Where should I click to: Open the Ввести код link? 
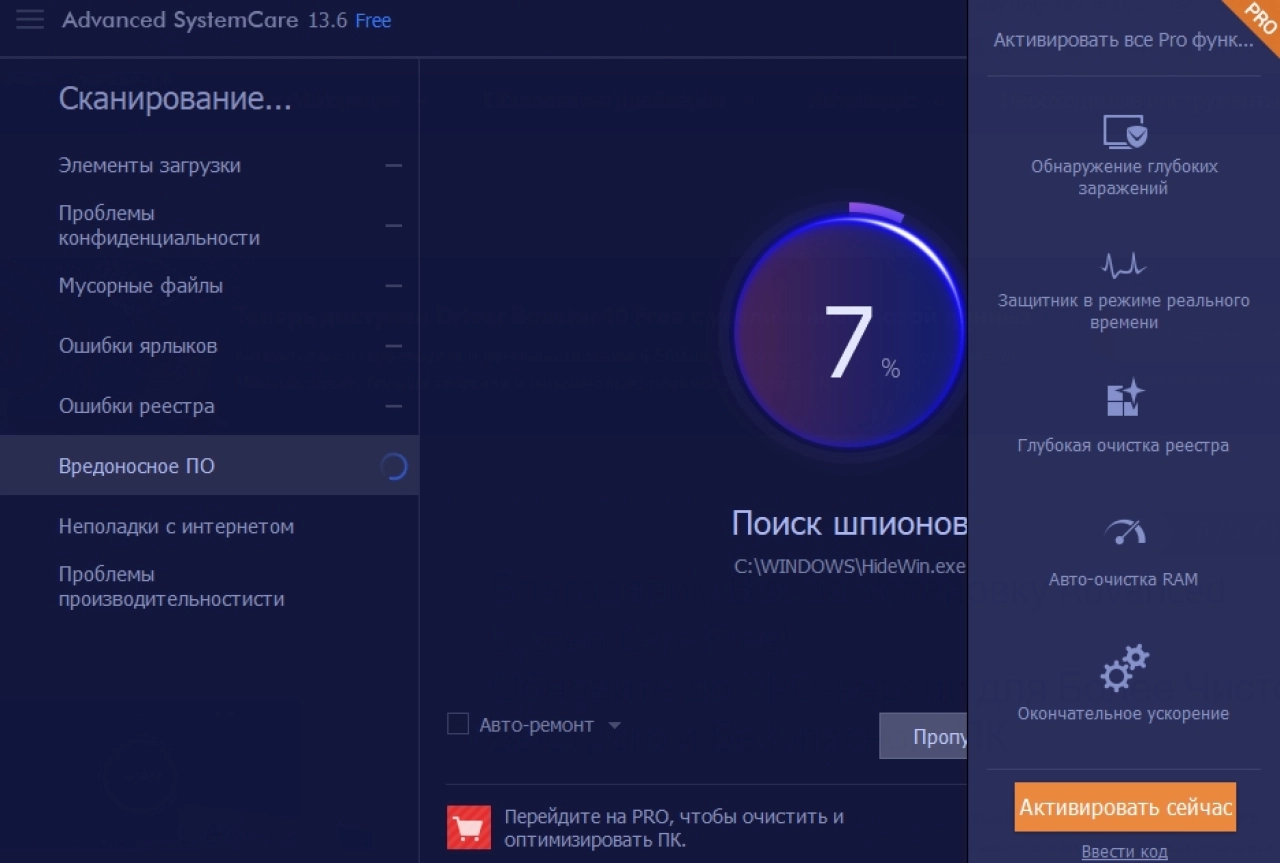pyautogui.click(x=1124, y=852)
